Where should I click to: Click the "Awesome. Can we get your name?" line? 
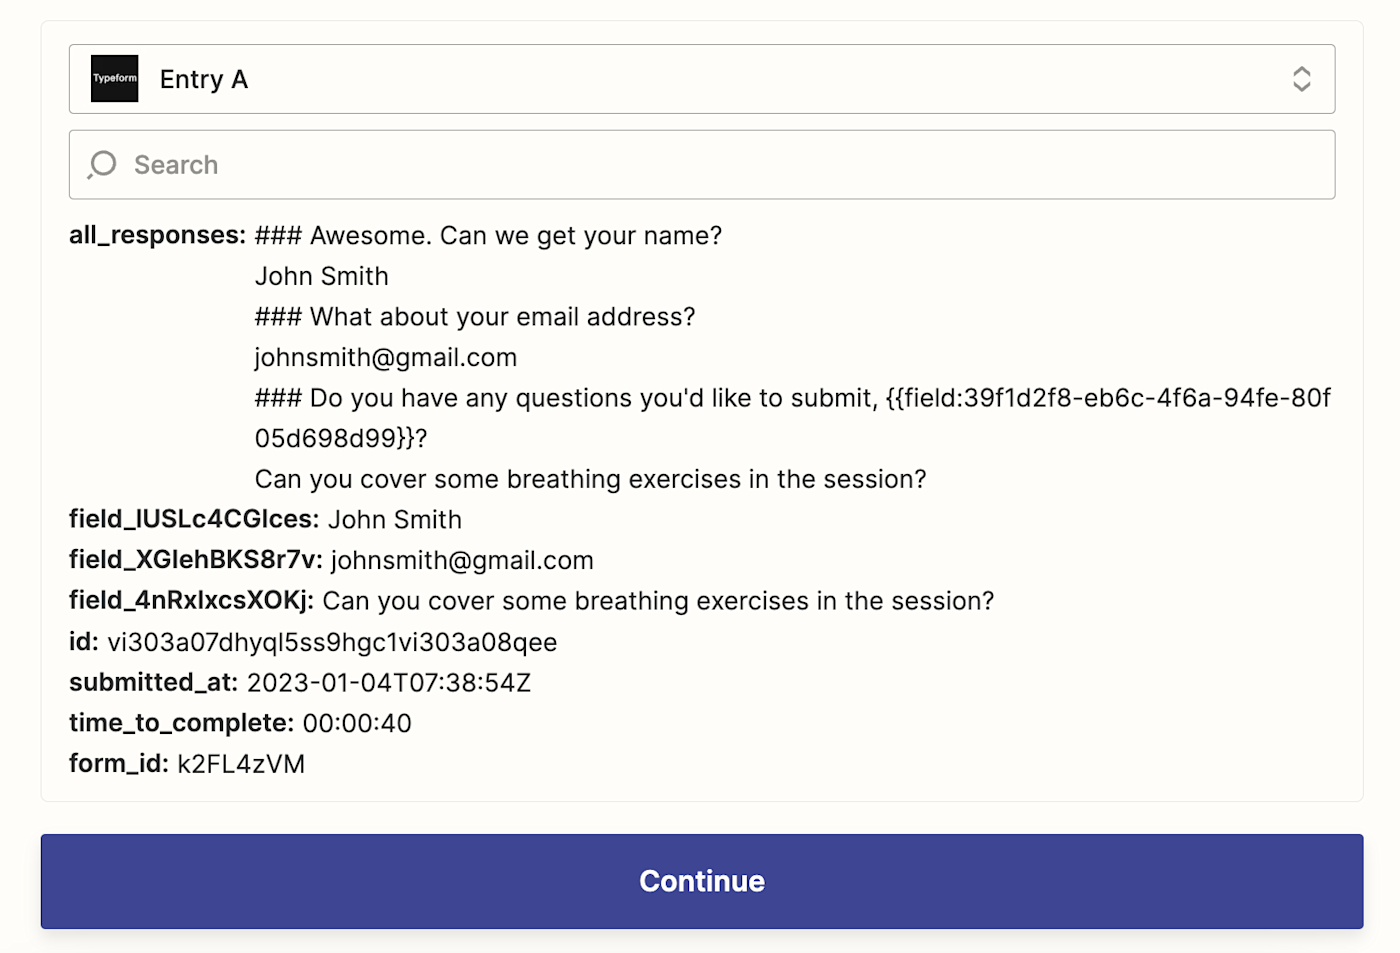tap(488, 236)
